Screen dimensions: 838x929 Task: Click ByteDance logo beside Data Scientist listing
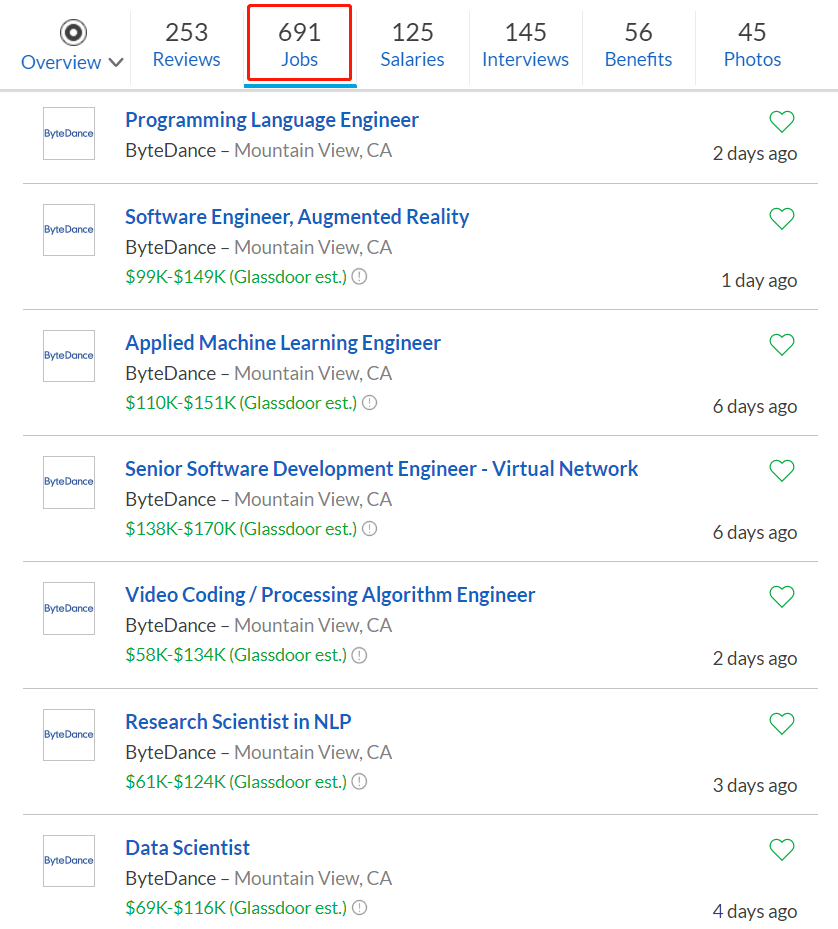pyautogui.click(x=69, y=861)
